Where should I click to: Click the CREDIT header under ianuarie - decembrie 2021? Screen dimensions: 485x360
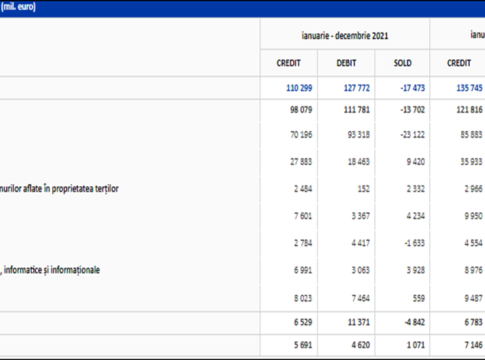pyautogui.click(x=289, y=63)
